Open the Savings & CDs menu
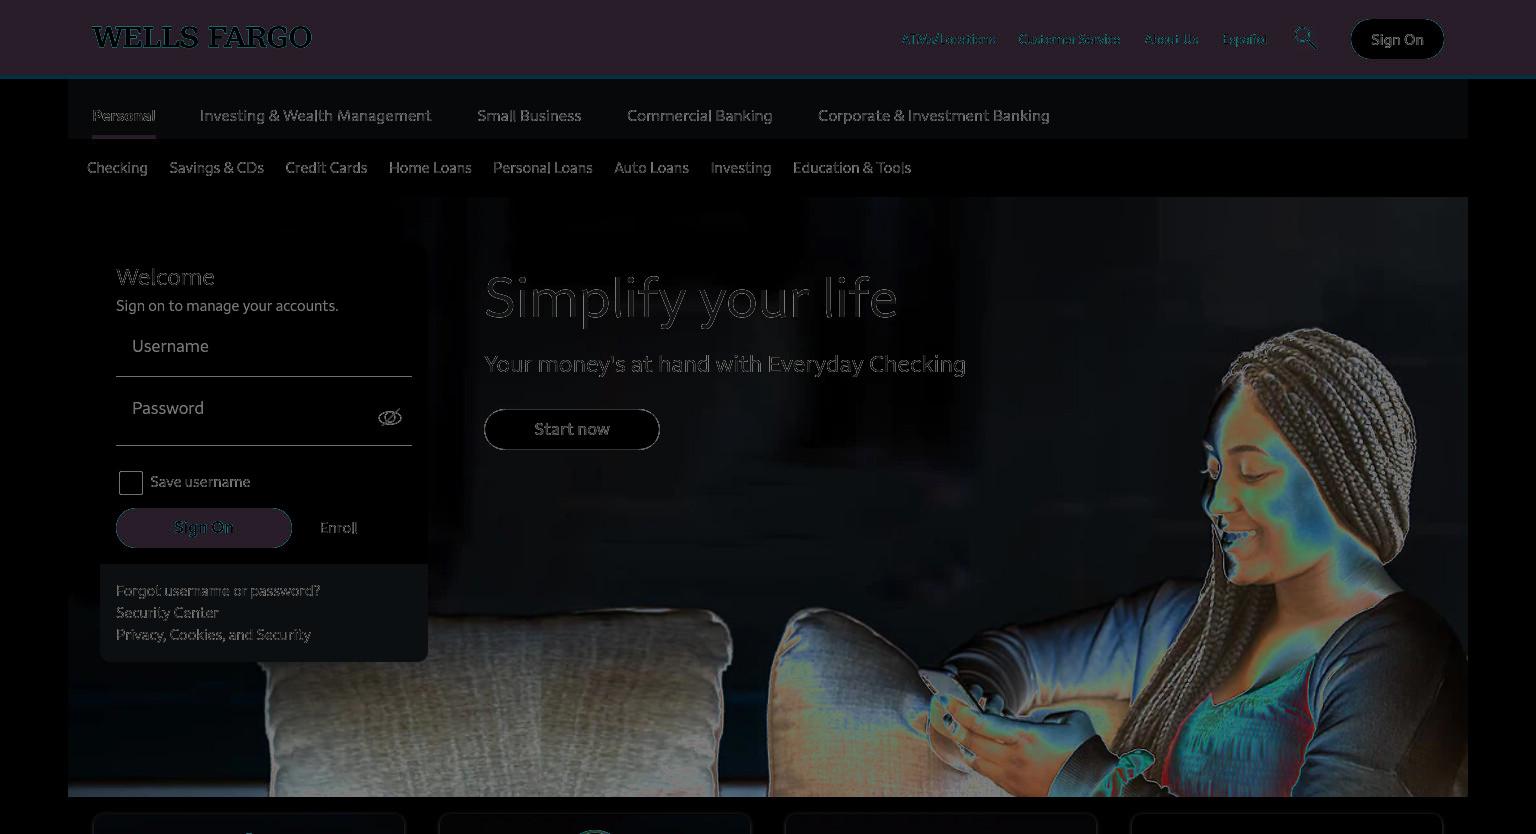The height and width of the screenshot is (834, 1536). 216,168
